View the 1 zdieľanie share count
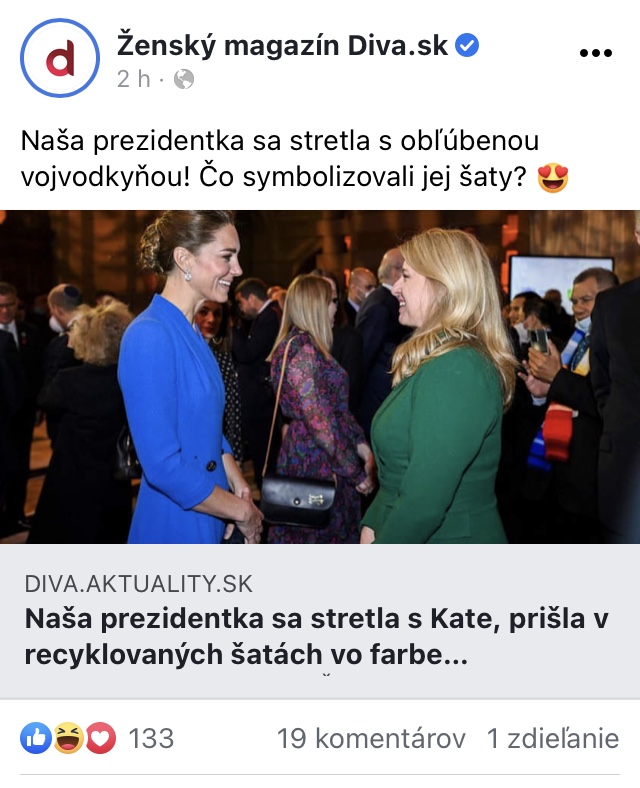This screenshot has width=640, height=788. point(553,738)
